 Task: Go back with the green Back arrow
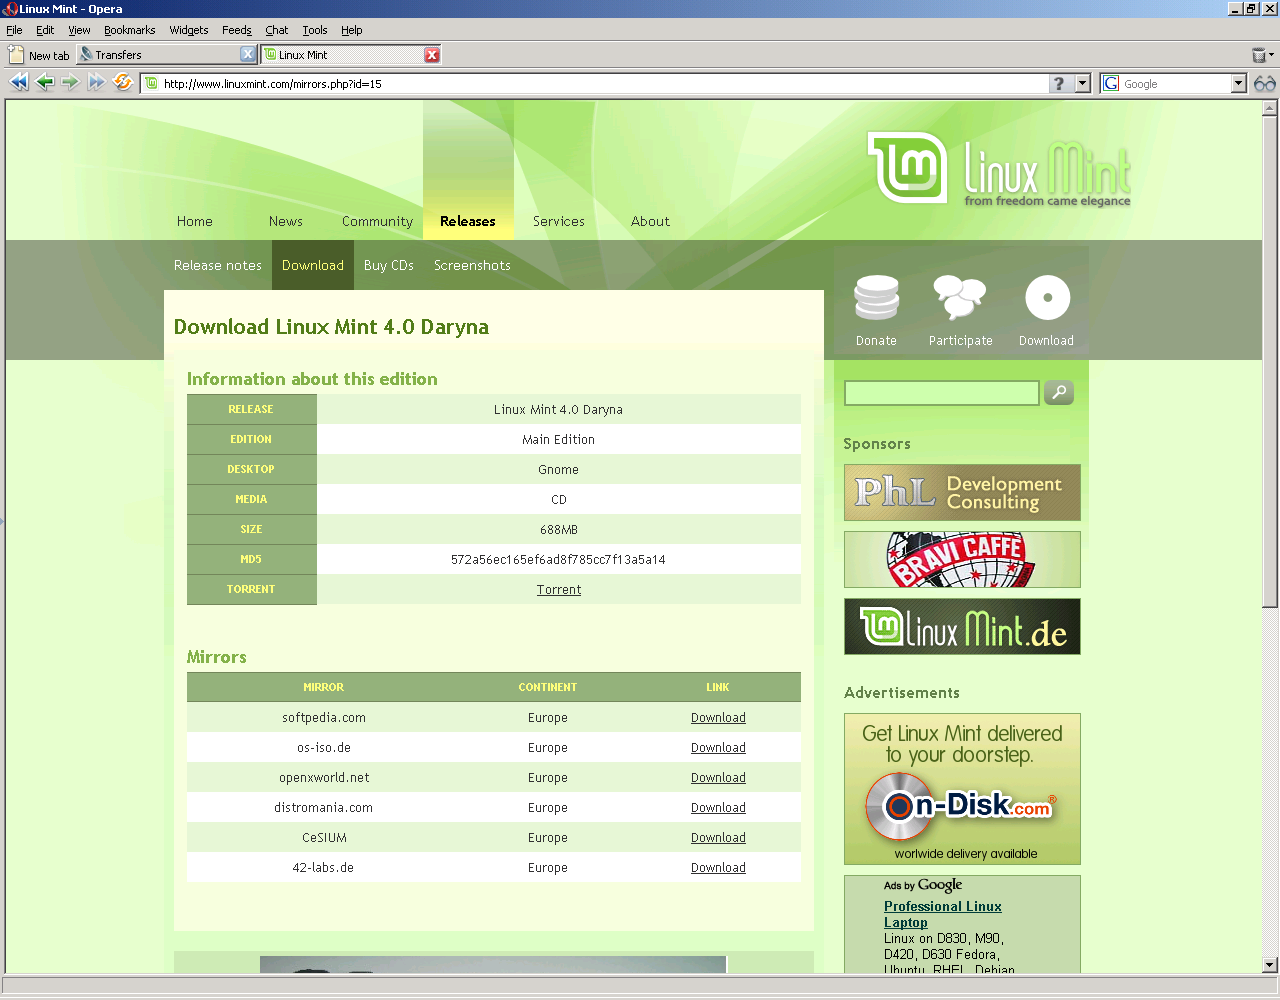click(45, 83)
